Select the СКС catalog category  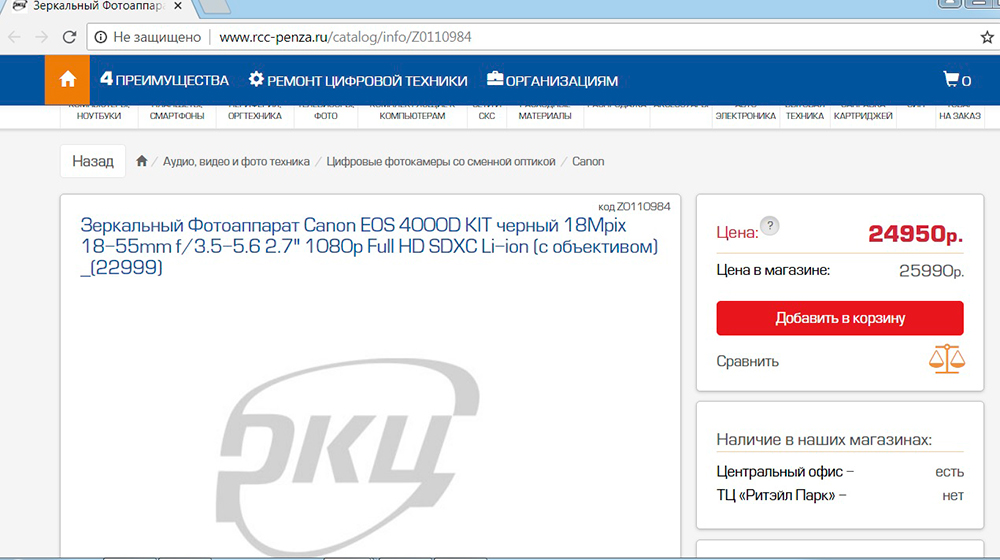[487, 115]
